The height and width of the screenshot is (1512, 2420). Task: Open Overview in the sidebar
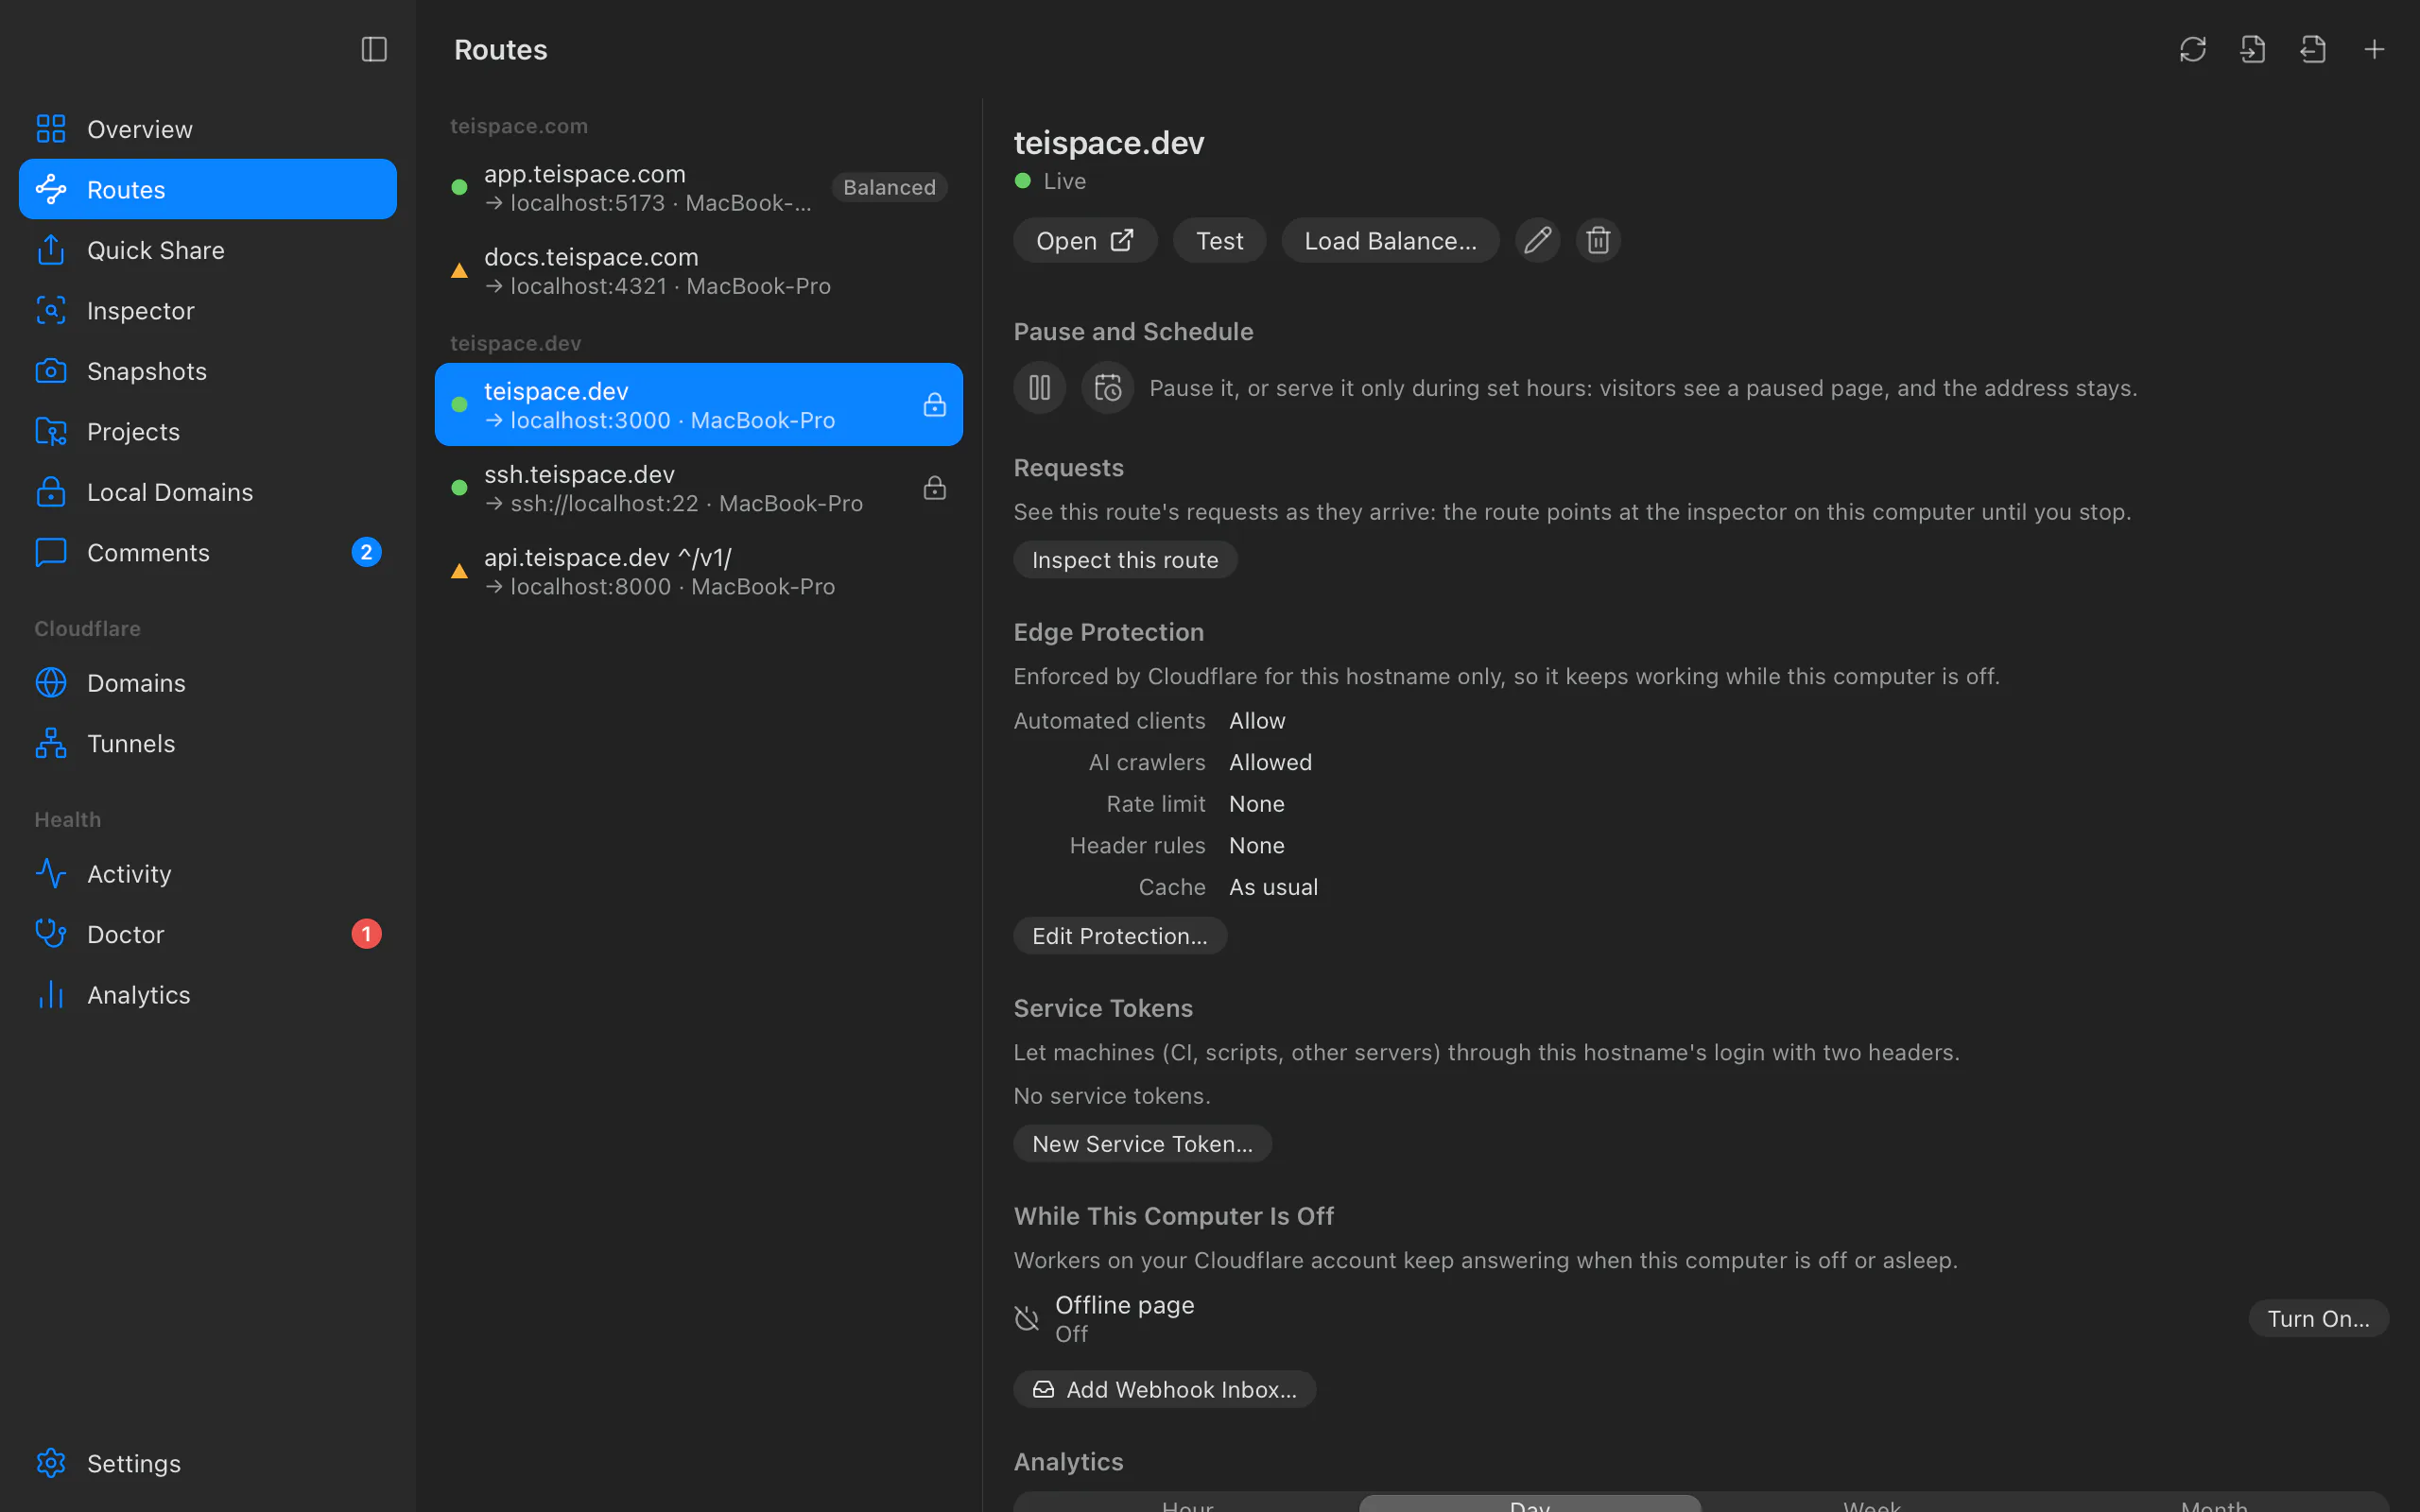pyautogui.click(x=208, y=129)
